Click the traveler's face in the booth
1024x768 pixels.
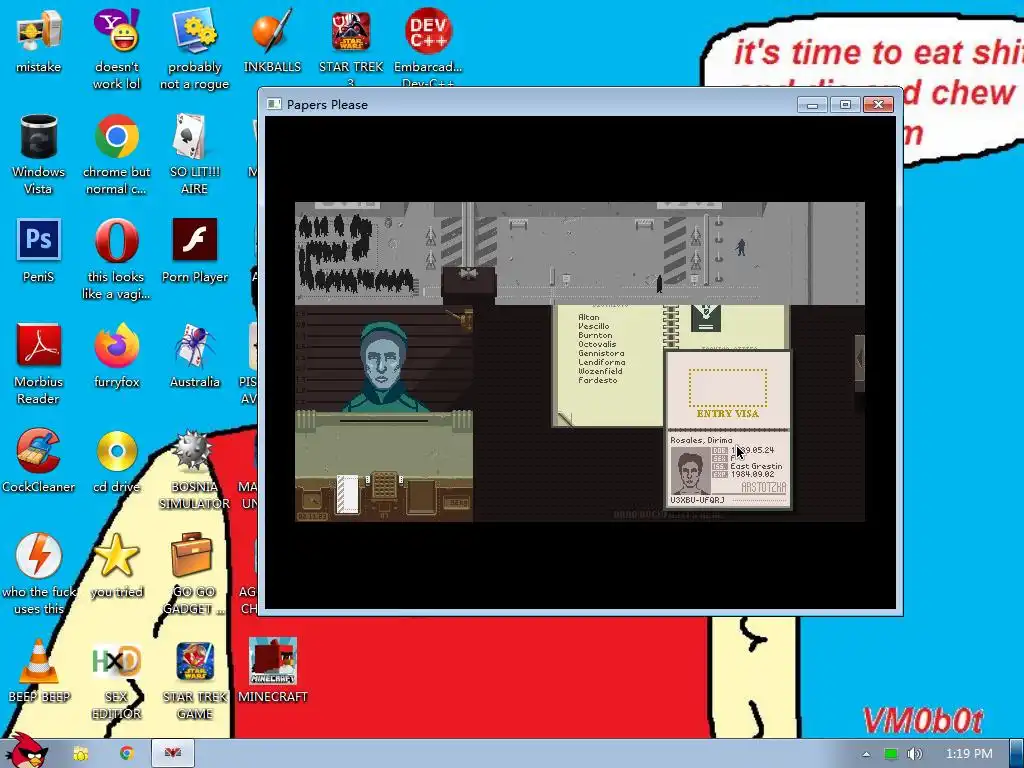point(383,363)
